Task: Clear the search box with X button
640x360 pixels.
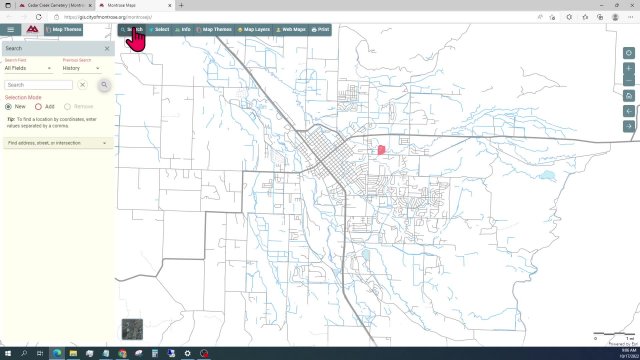Action: pos(82,85)
